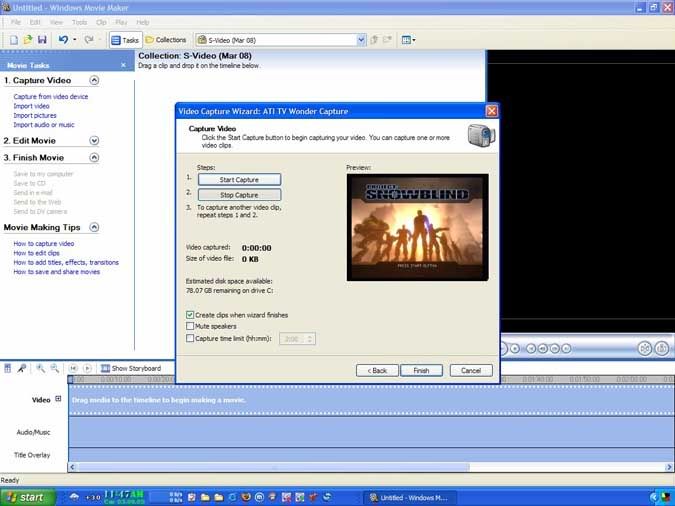Enable the Capture time limit checkbox
Screen dimensions: 675x506
(191, 338)
